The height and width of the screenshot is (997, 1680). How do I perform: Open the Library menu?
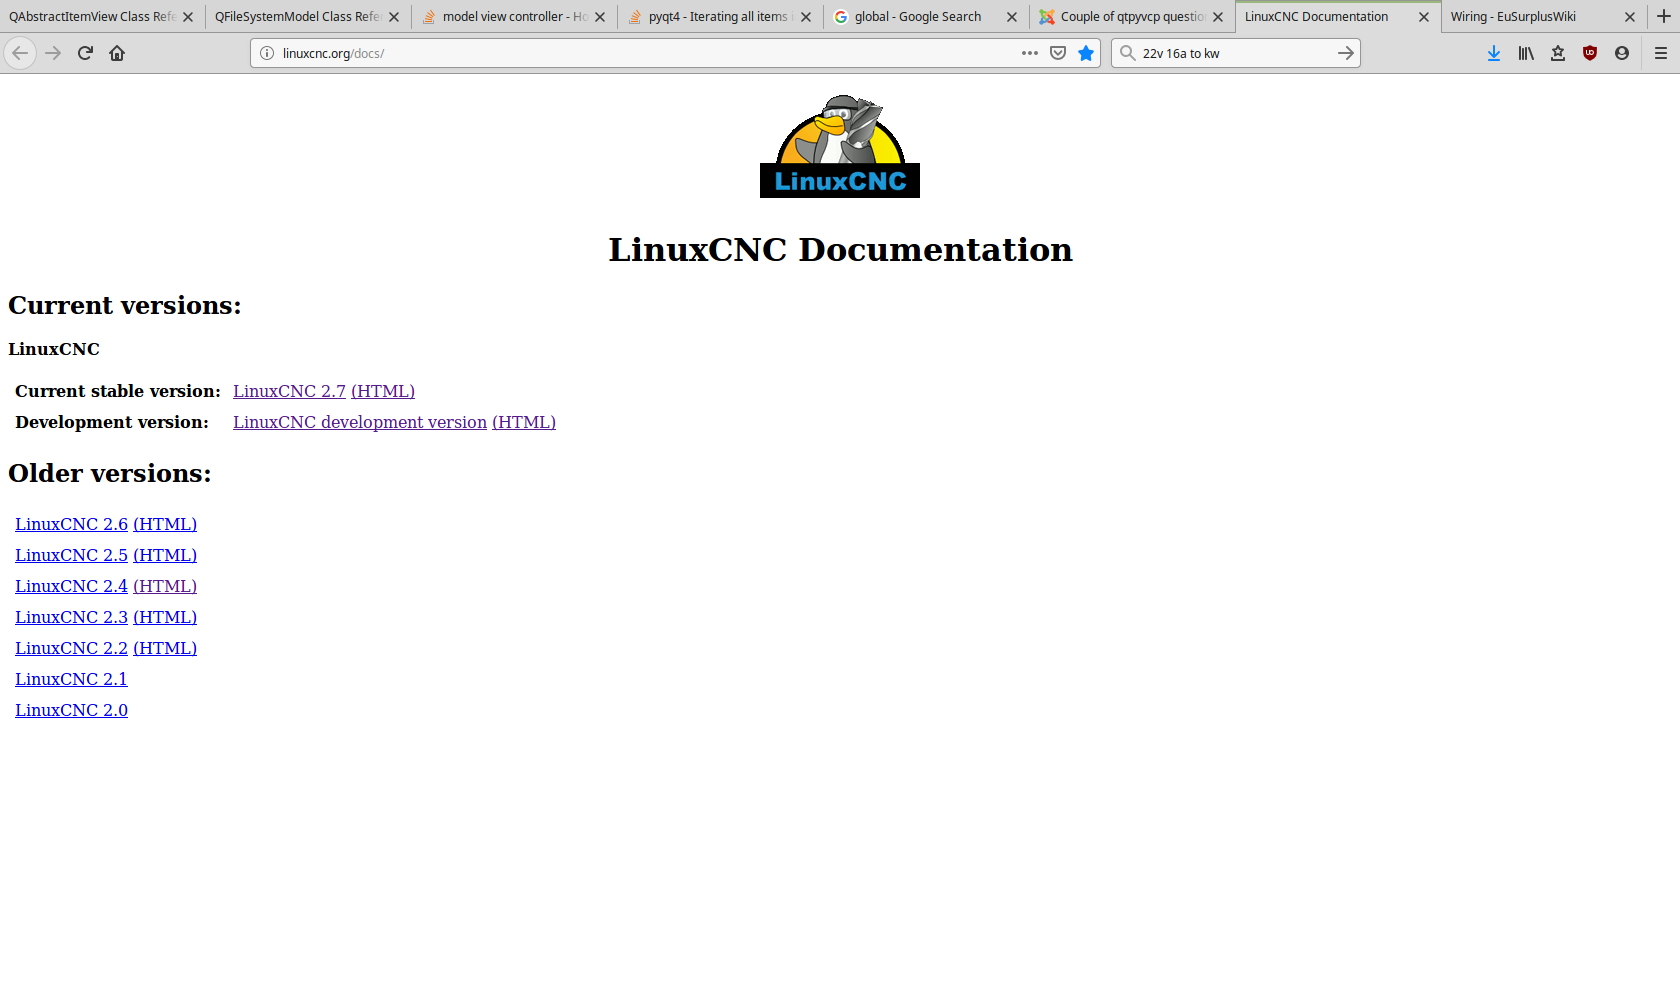click(x=1526, y=53)
